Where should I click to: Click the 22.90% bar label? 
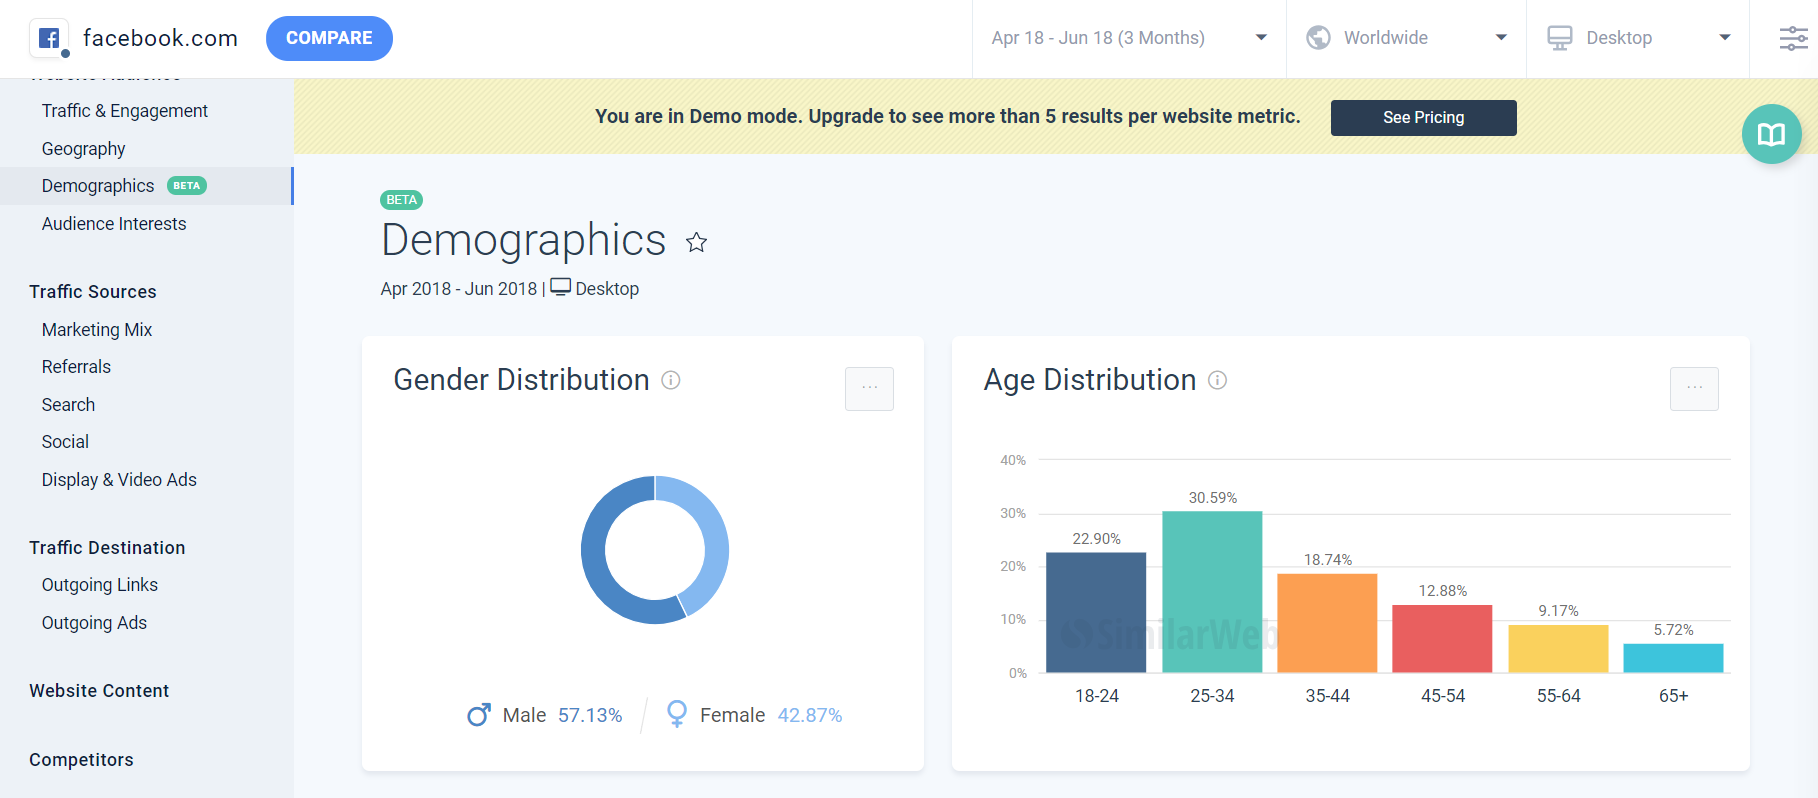pos(1096,539)
